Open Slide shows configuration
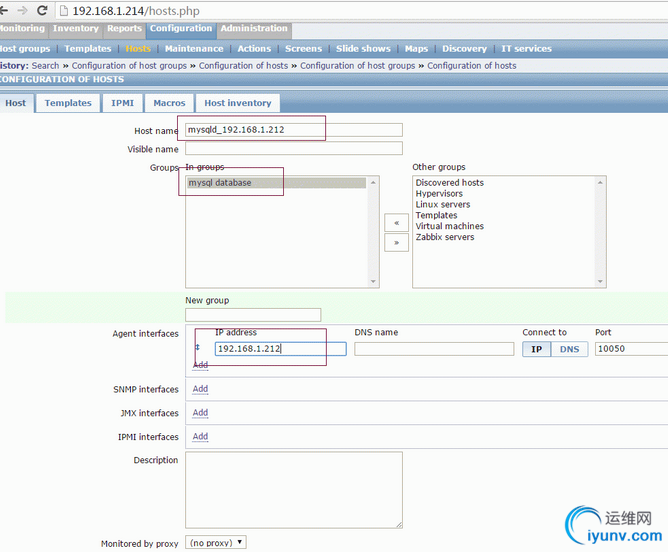This screenshot has width=668, height=552. (363, 49)
